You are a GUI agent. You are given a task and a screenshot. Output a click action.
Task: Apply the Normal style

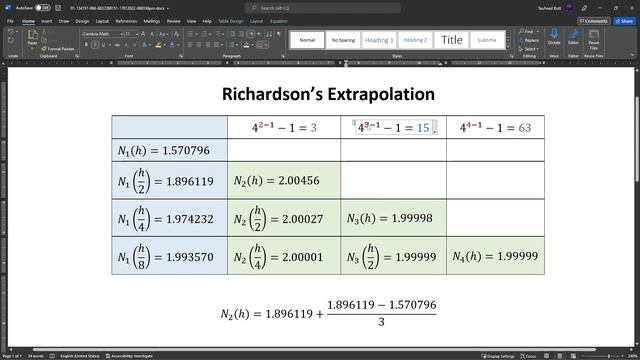(x=307, y=40)
